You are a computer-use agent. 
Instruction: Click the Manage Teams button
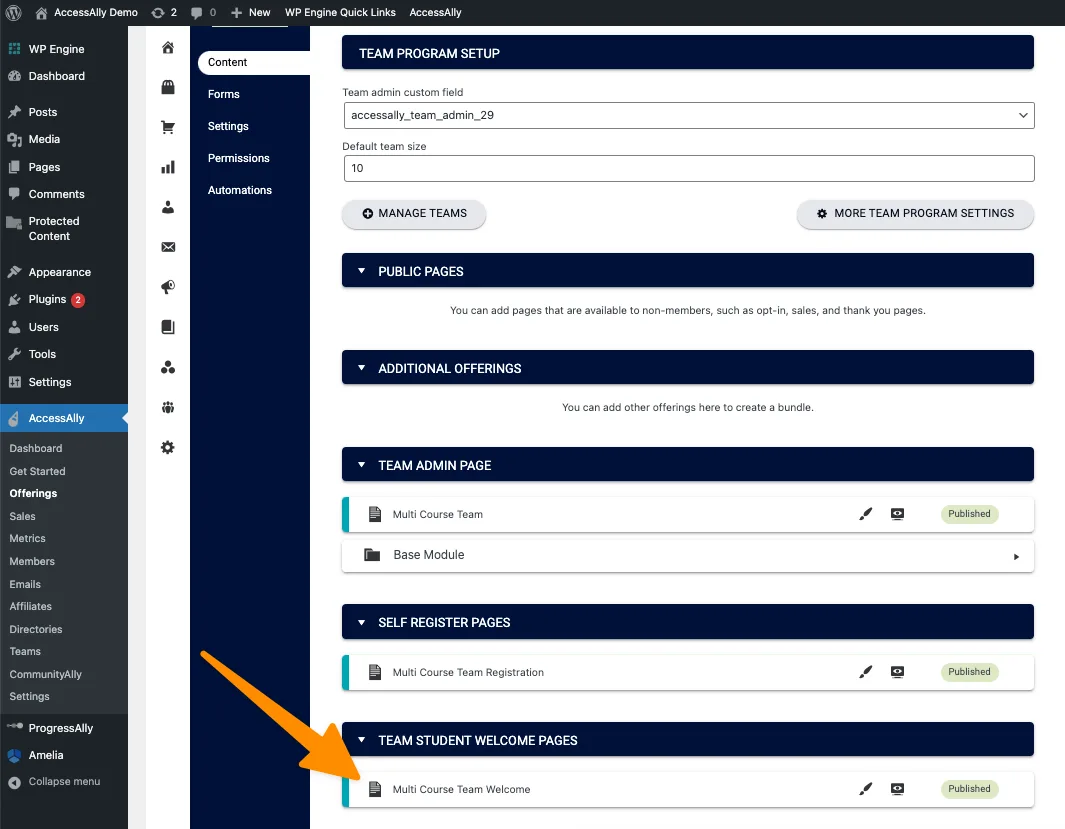coord(414,213)
